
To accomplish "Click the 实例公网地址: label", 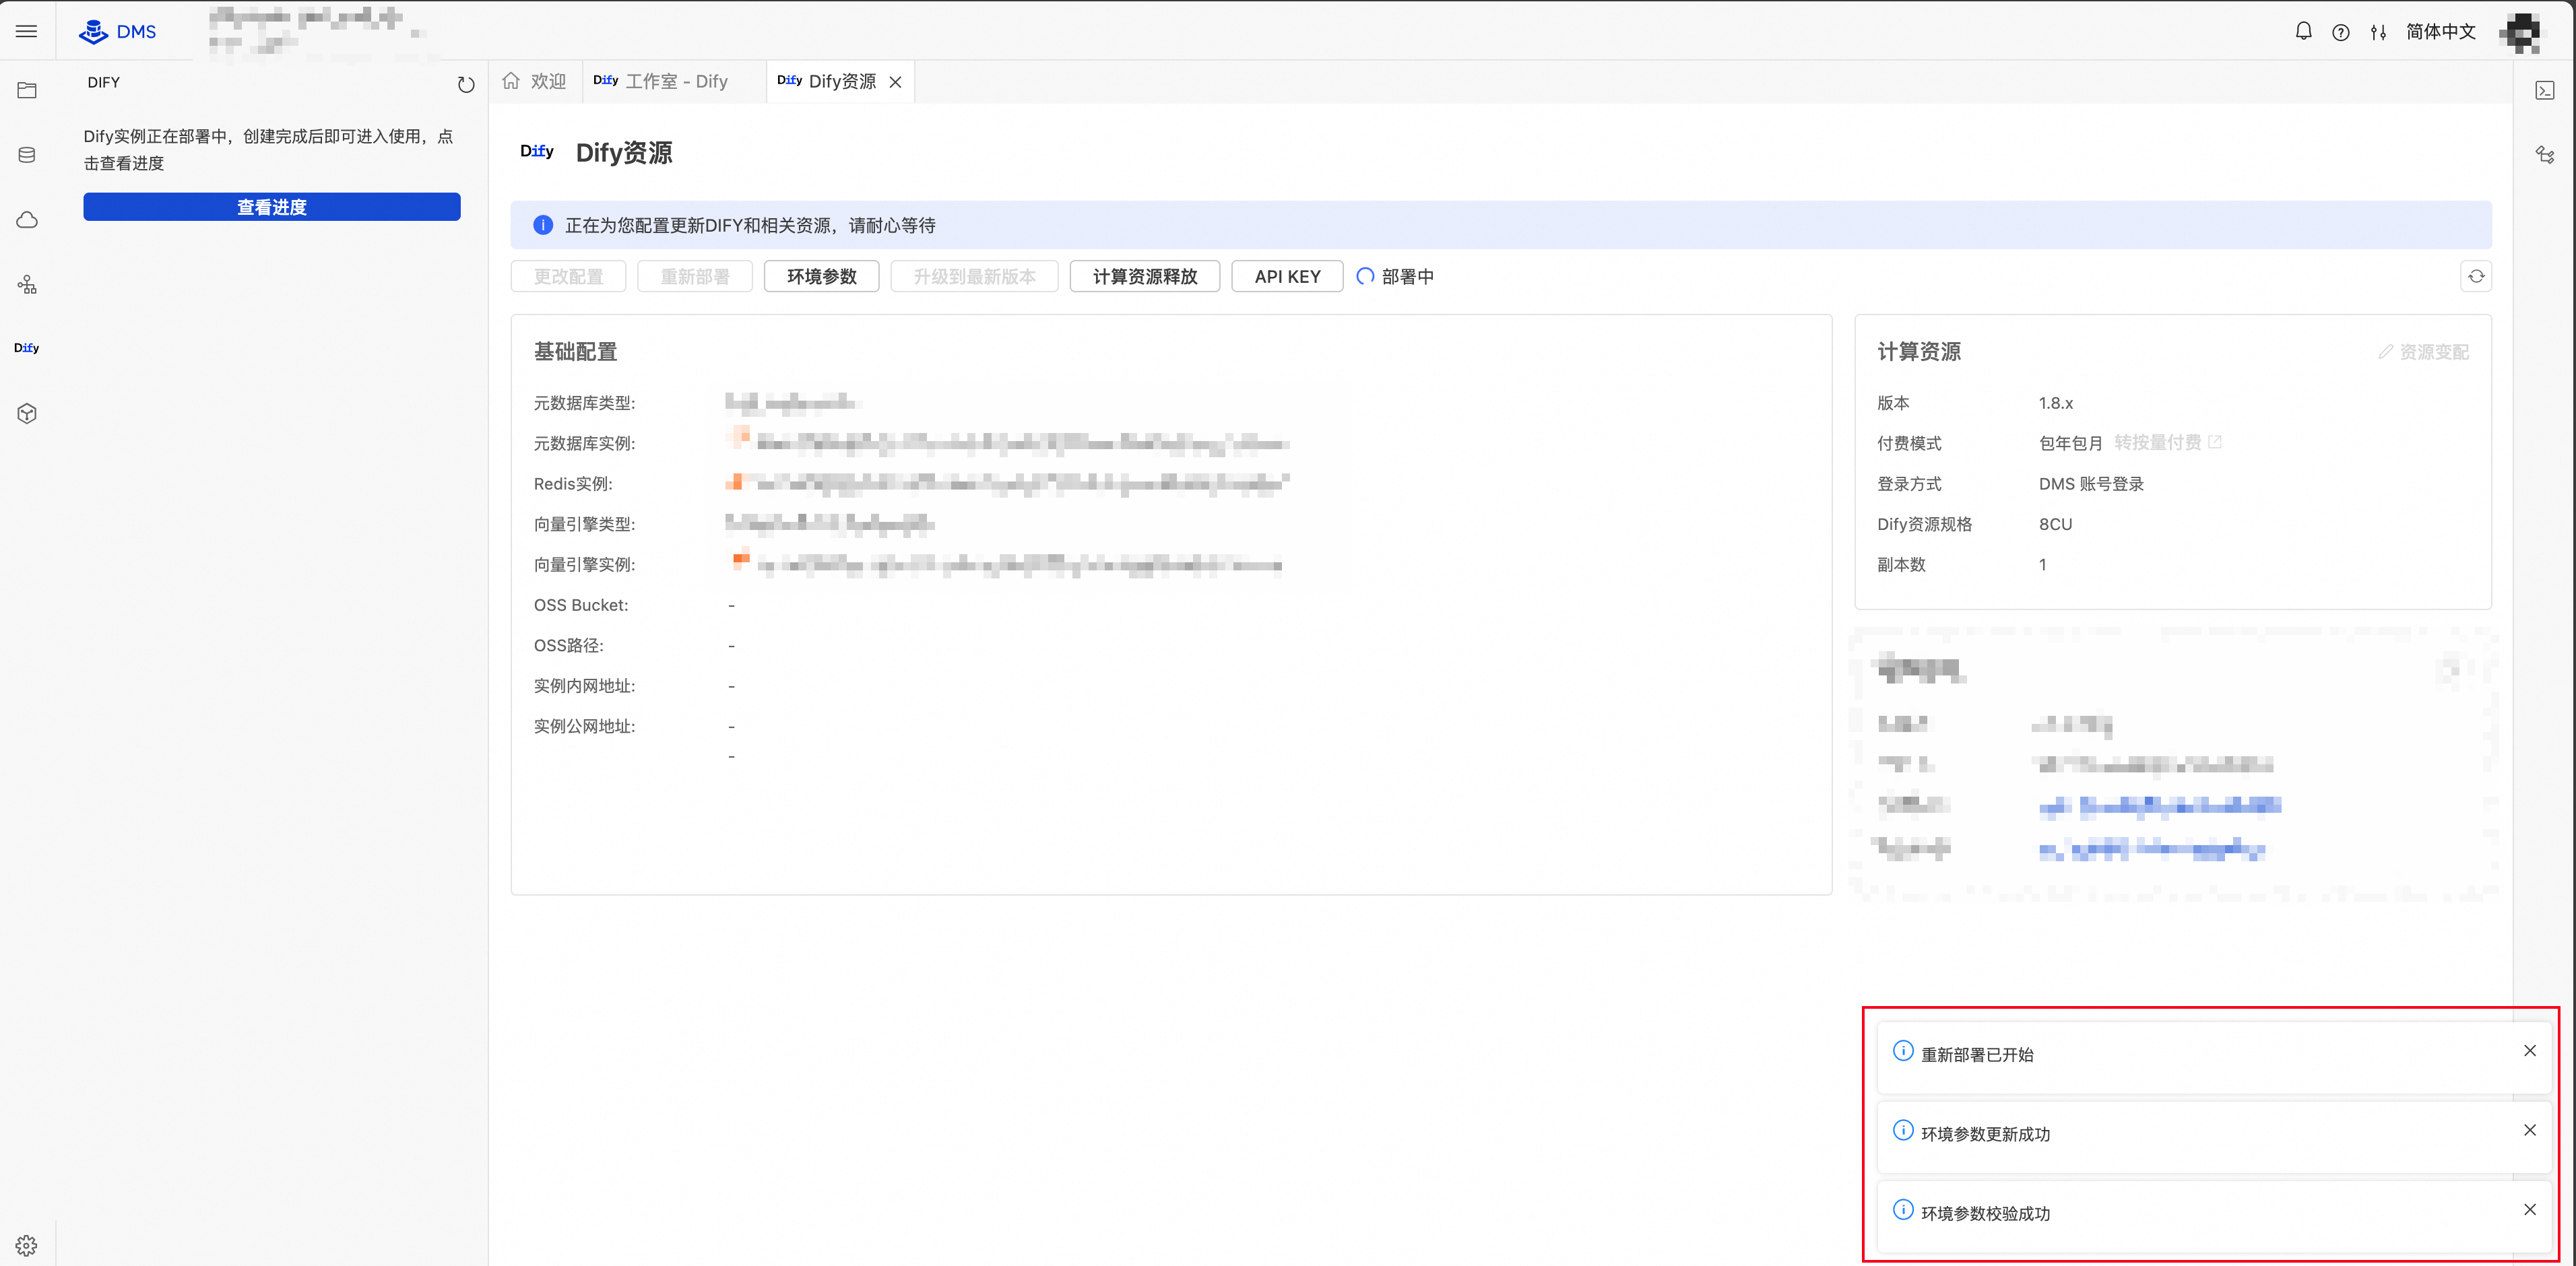I will coord(584,726).
